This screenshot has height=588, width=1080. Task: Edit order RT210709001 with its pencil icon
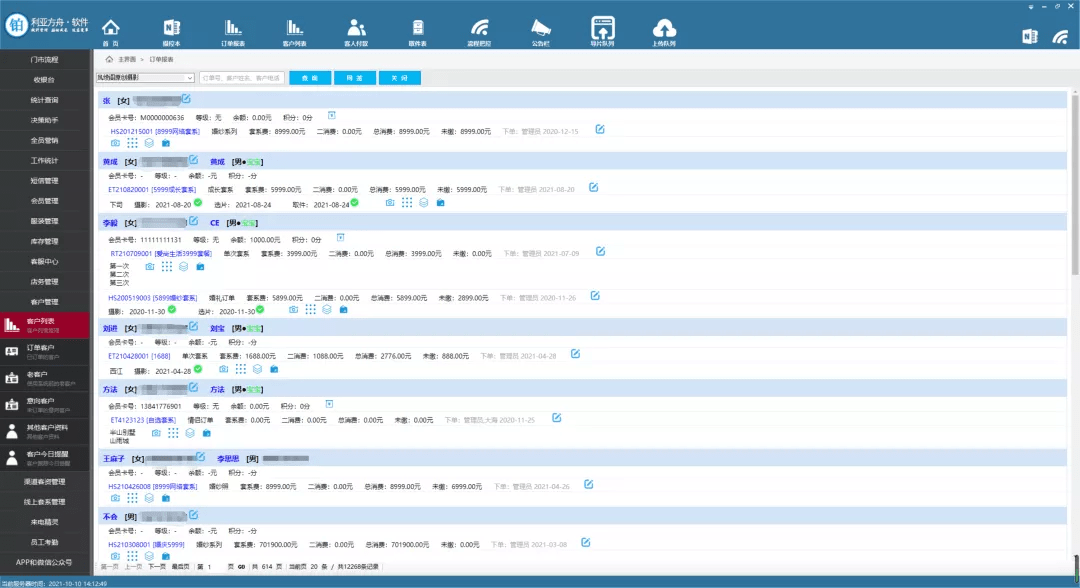(601, 251)
